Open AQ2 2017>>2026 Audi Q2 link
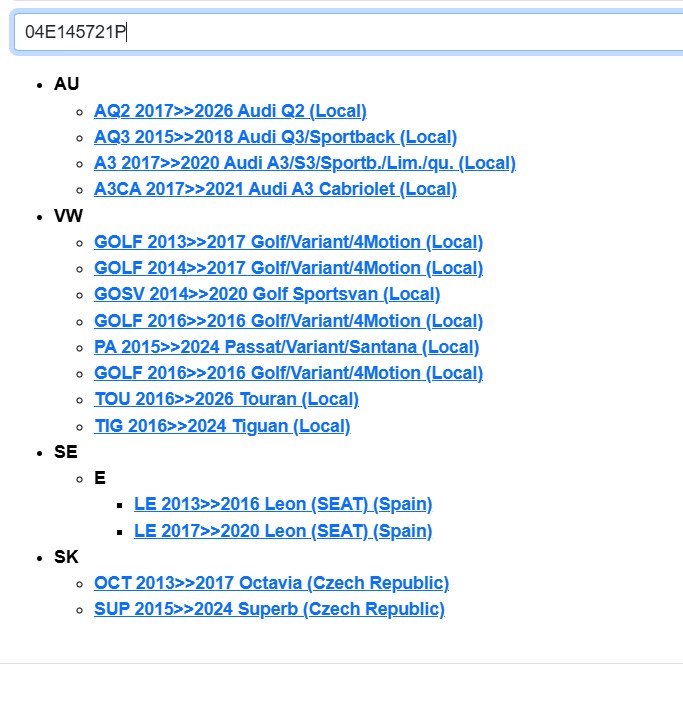683x702 pixels. 230,111
